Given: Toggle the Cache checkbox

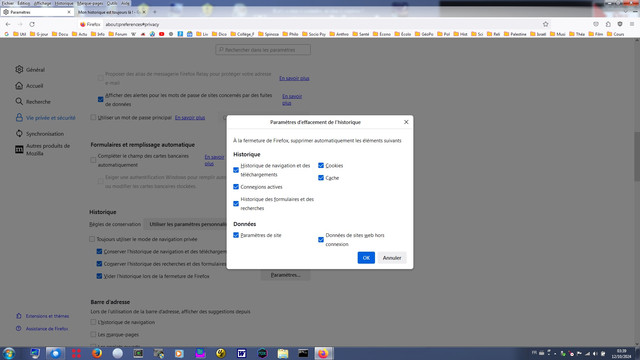Looking at the screenshot, I should [321, 178].
